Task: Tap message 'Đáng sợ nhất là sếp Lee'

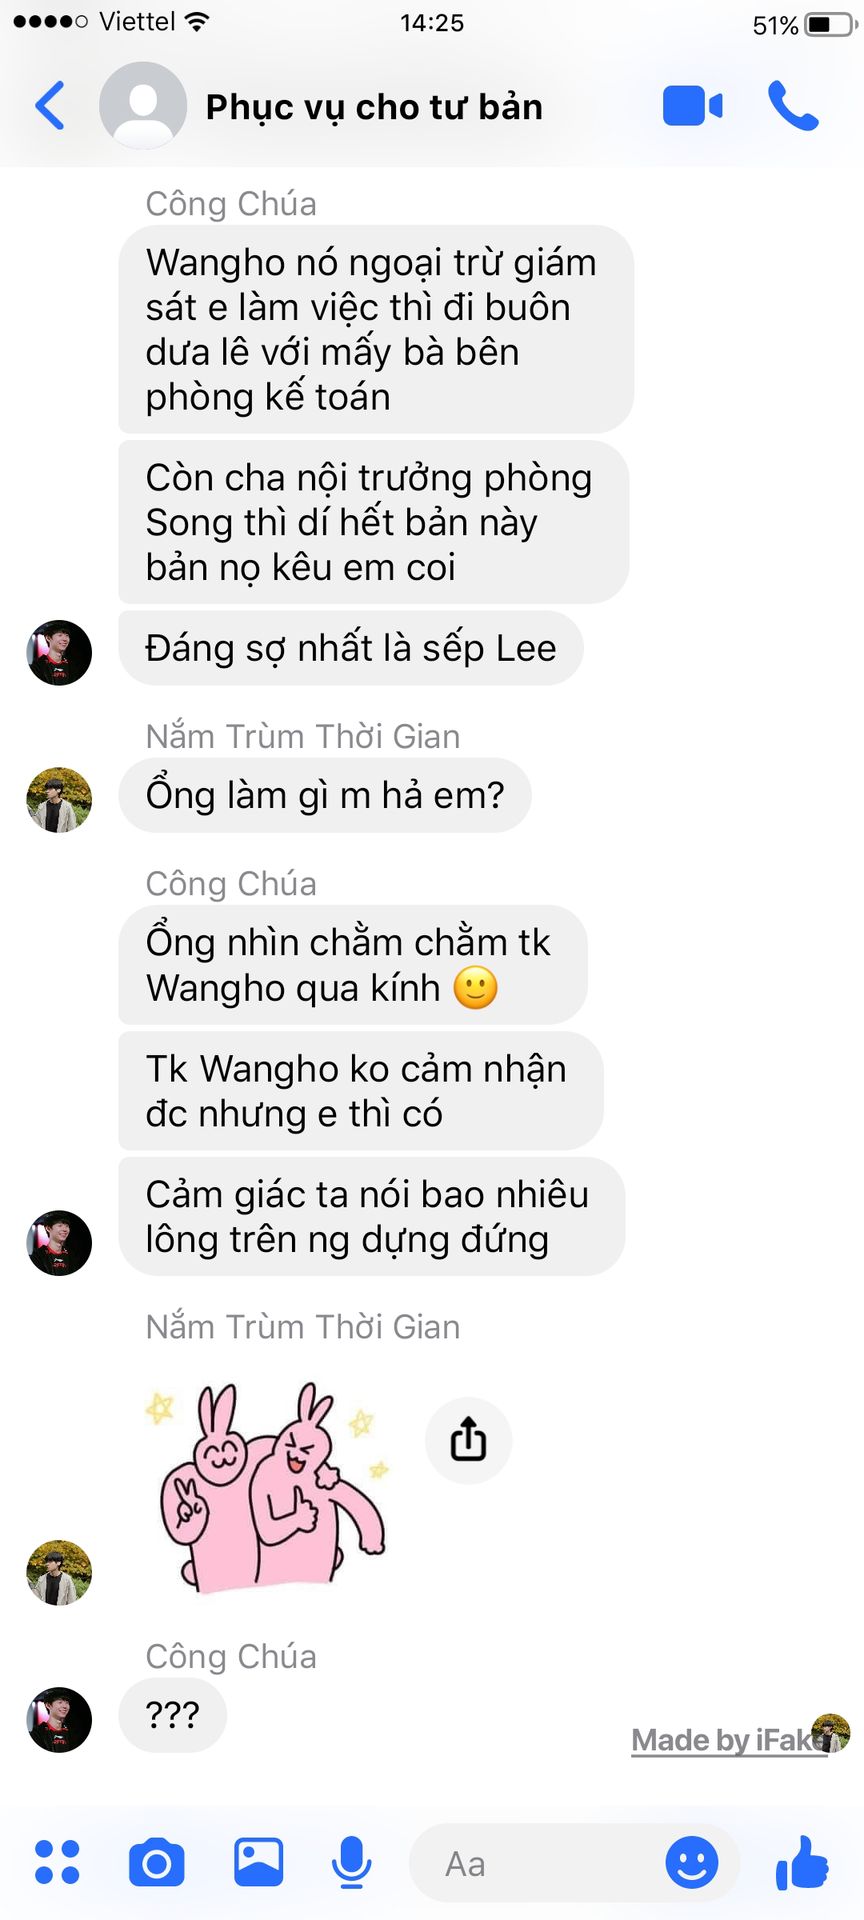Action: point(351,648)
